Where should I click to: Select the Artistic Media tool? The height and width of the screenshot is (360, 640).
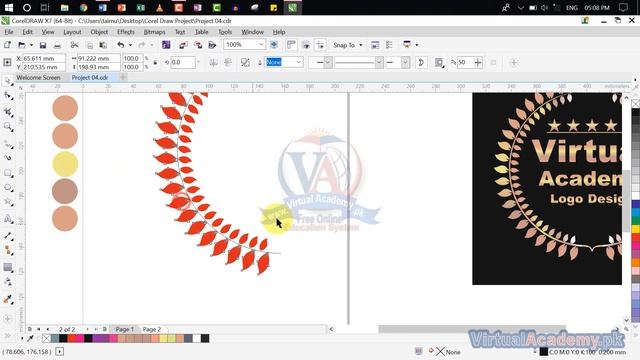pyautogui.click(x=7, y=158)
